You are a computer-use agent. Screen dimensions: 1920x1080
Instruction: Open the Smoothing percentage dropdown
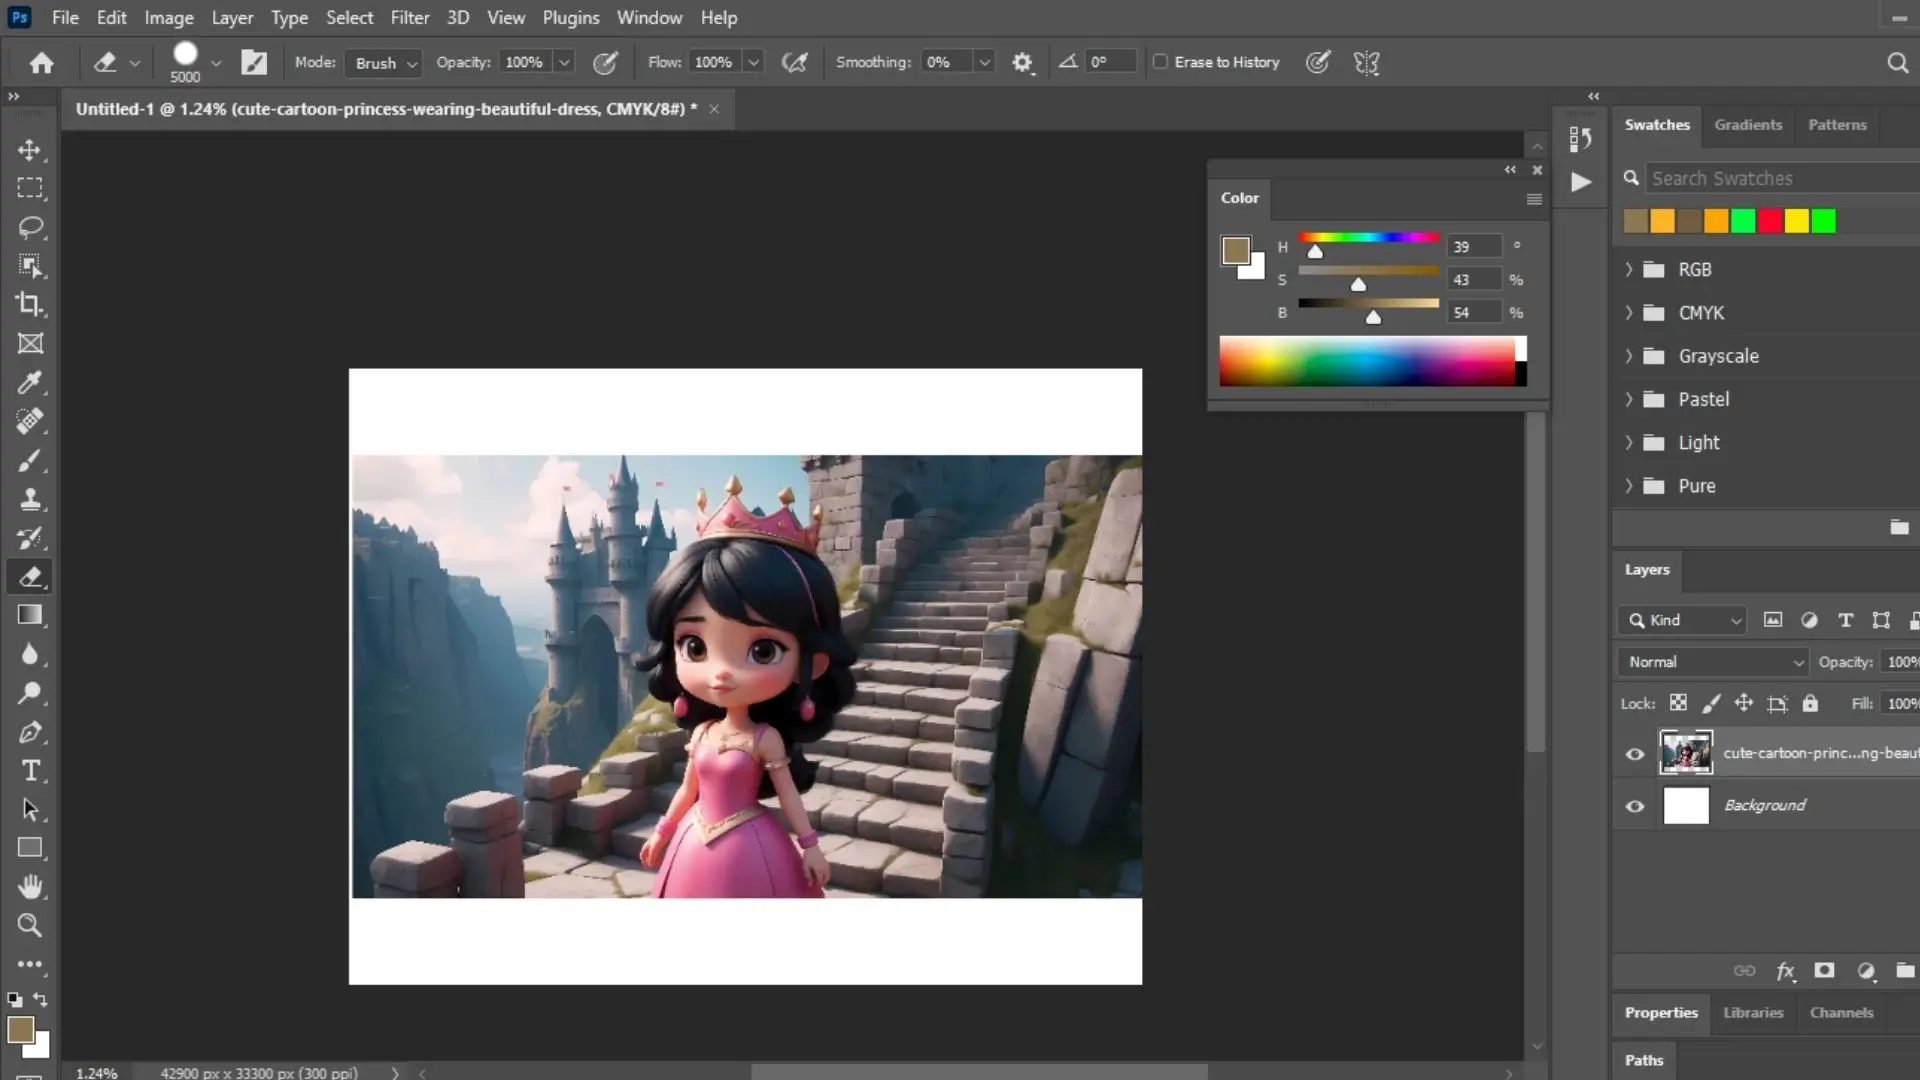coord(985,62)
